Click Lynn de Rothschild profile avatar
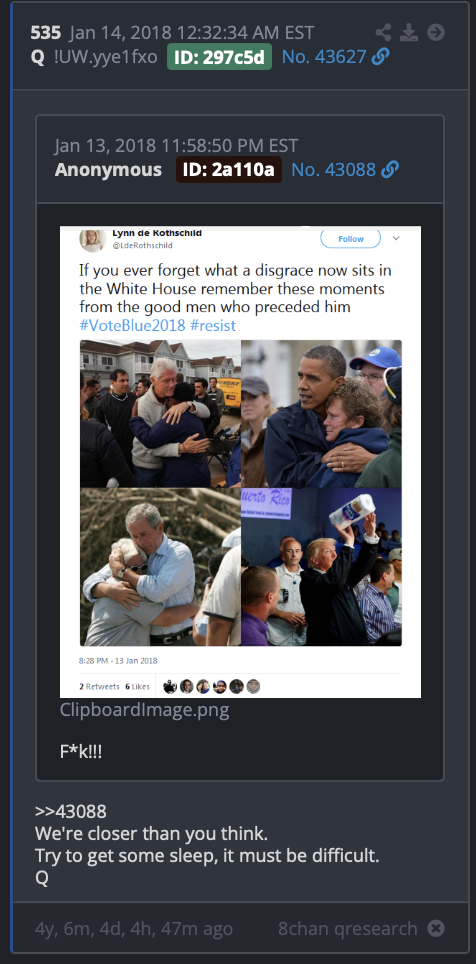The image size is (476, 964). 92,239
